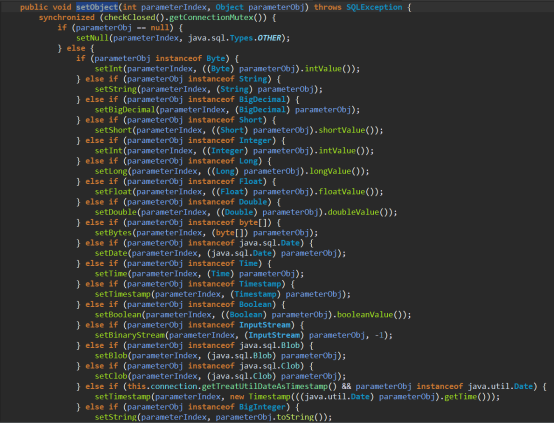Click the setTime method call
This screenshot has width=554, height=424.
111,273
